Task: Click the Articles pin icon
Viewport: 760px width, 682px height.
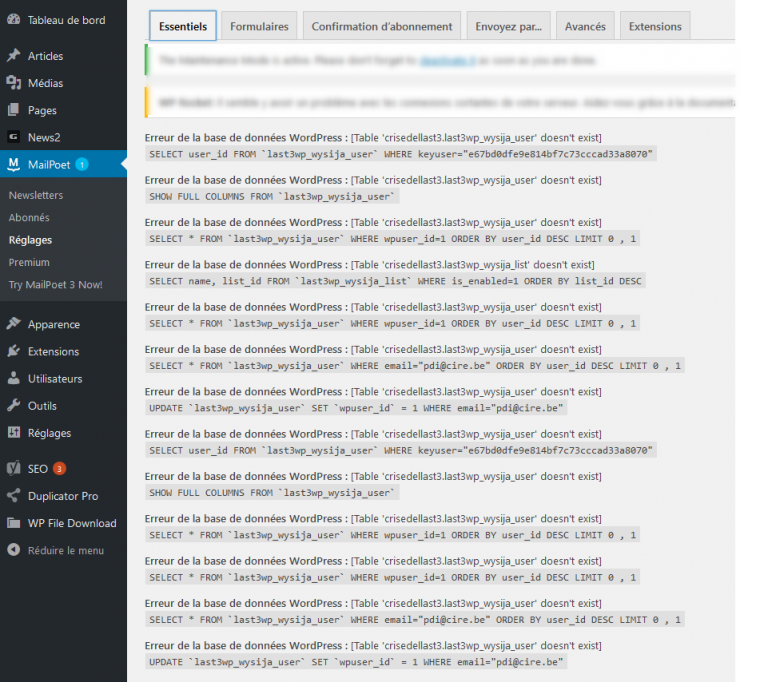Action: click(14, 55)
